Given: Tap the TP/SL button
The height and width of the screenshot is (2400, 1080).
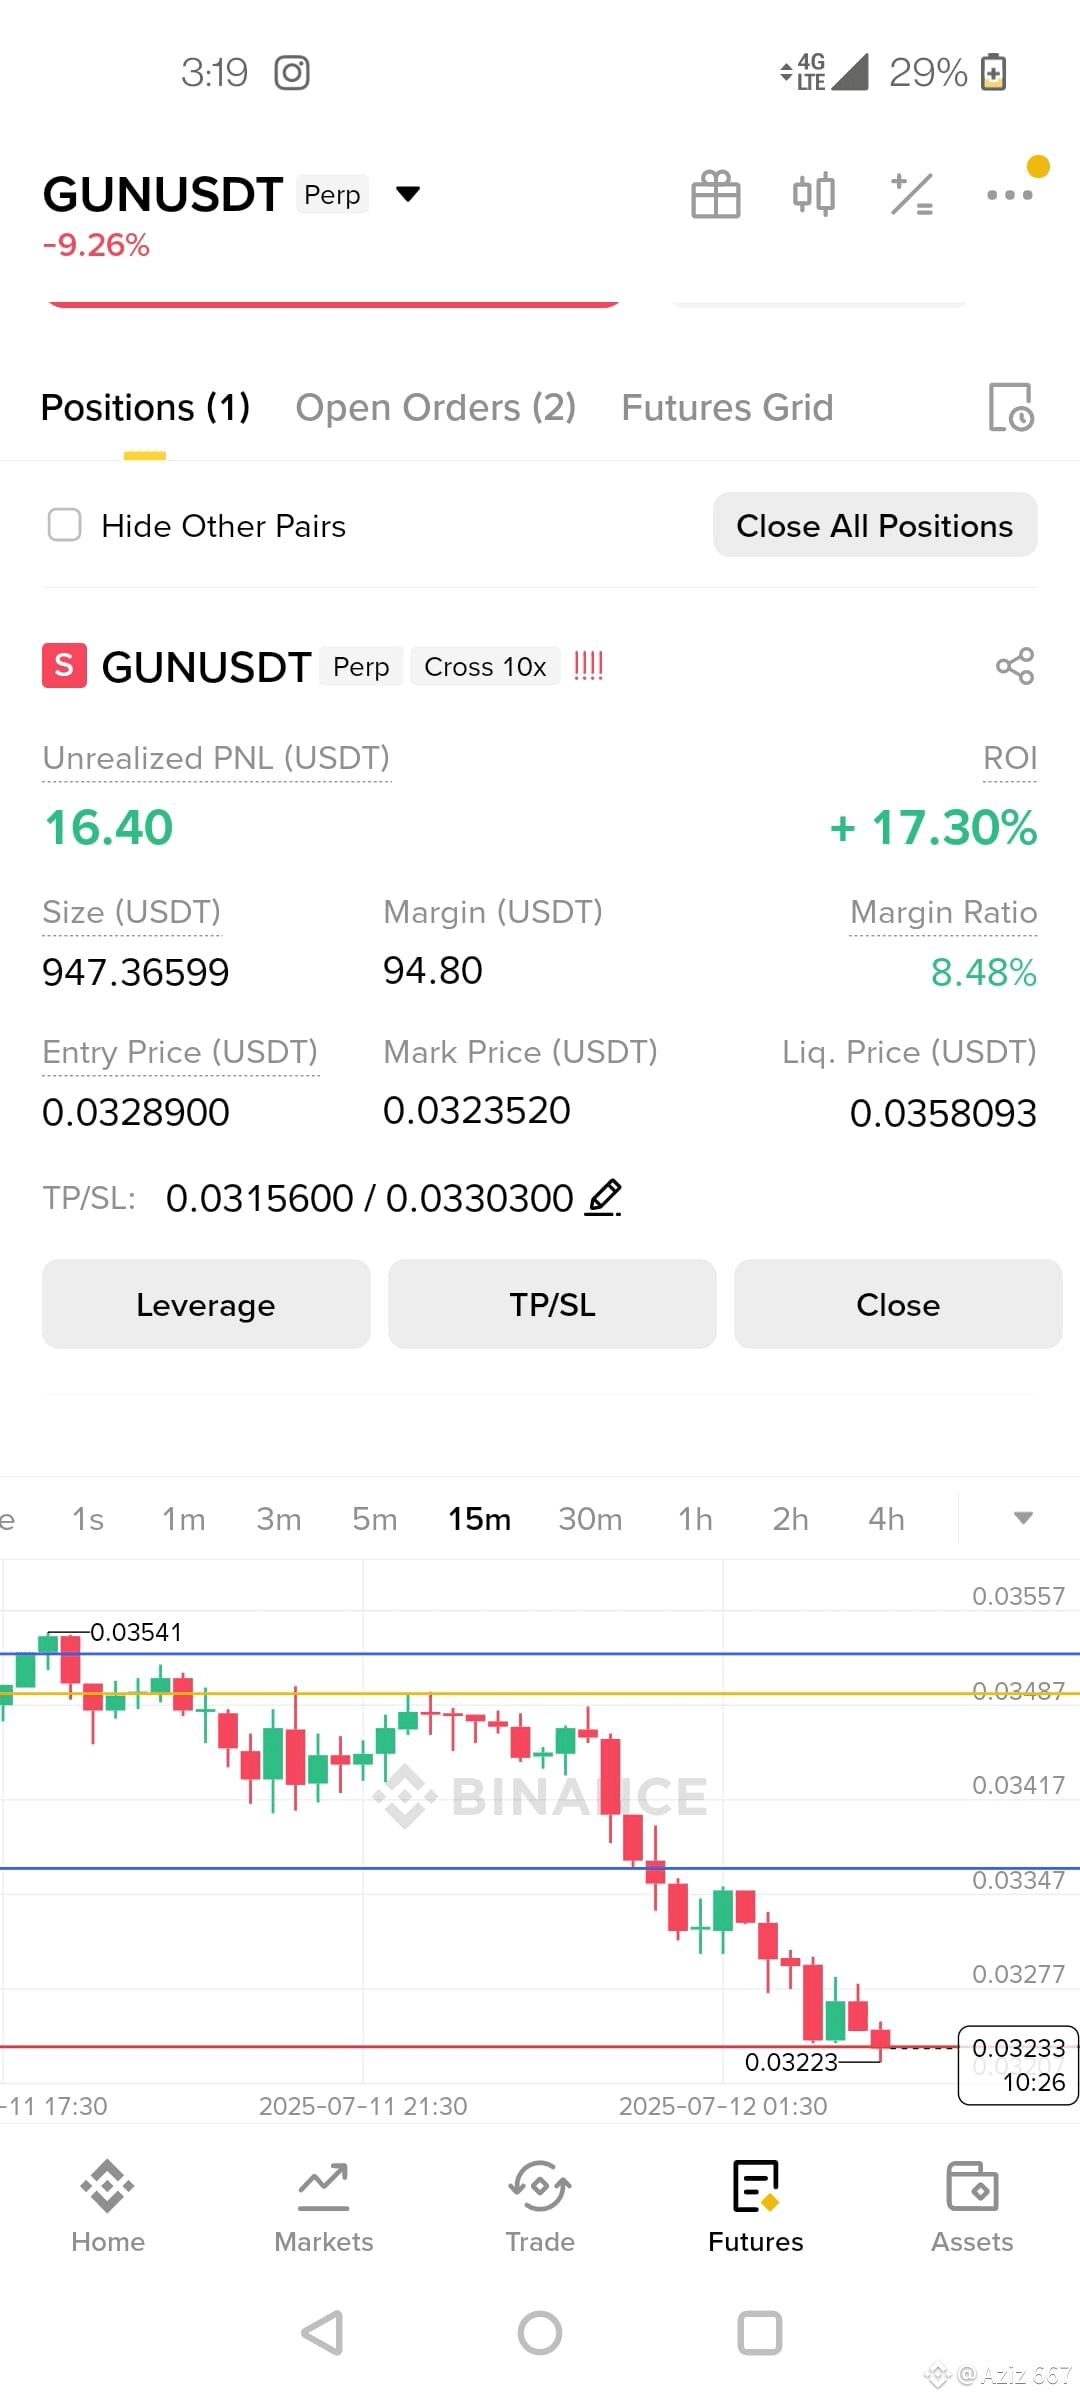Looking at the screenshot, I should (552, 1304).
